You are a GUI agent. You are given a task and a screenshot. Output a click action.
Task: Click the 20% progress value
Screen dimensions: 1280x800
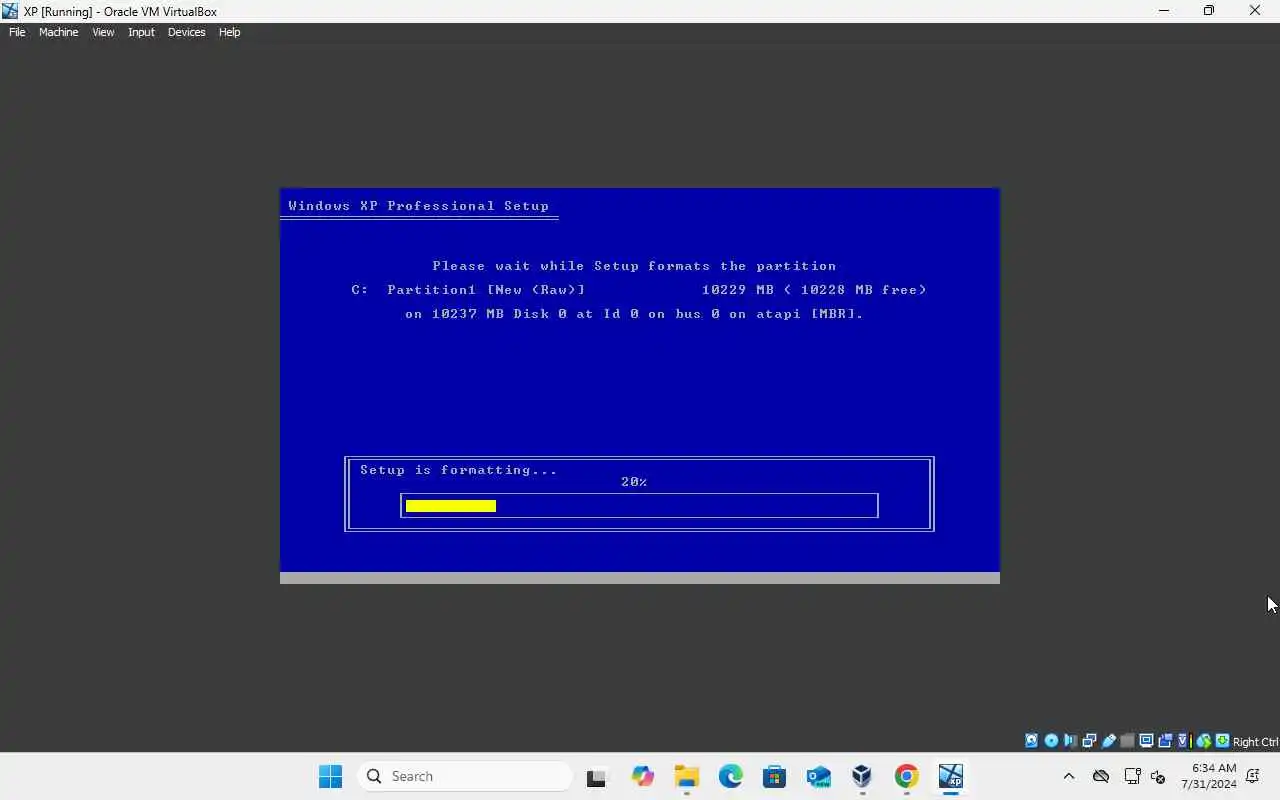(634, 482)
